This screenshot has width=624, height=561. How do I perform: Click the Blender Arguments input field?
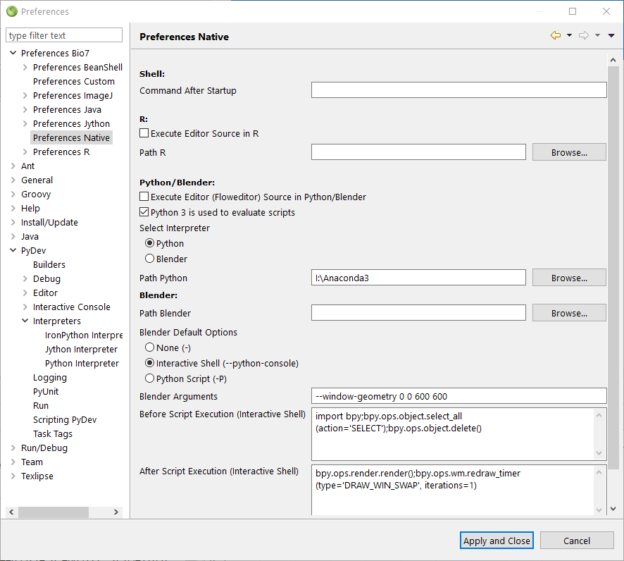pyautogui.click(x=458, y=395)
